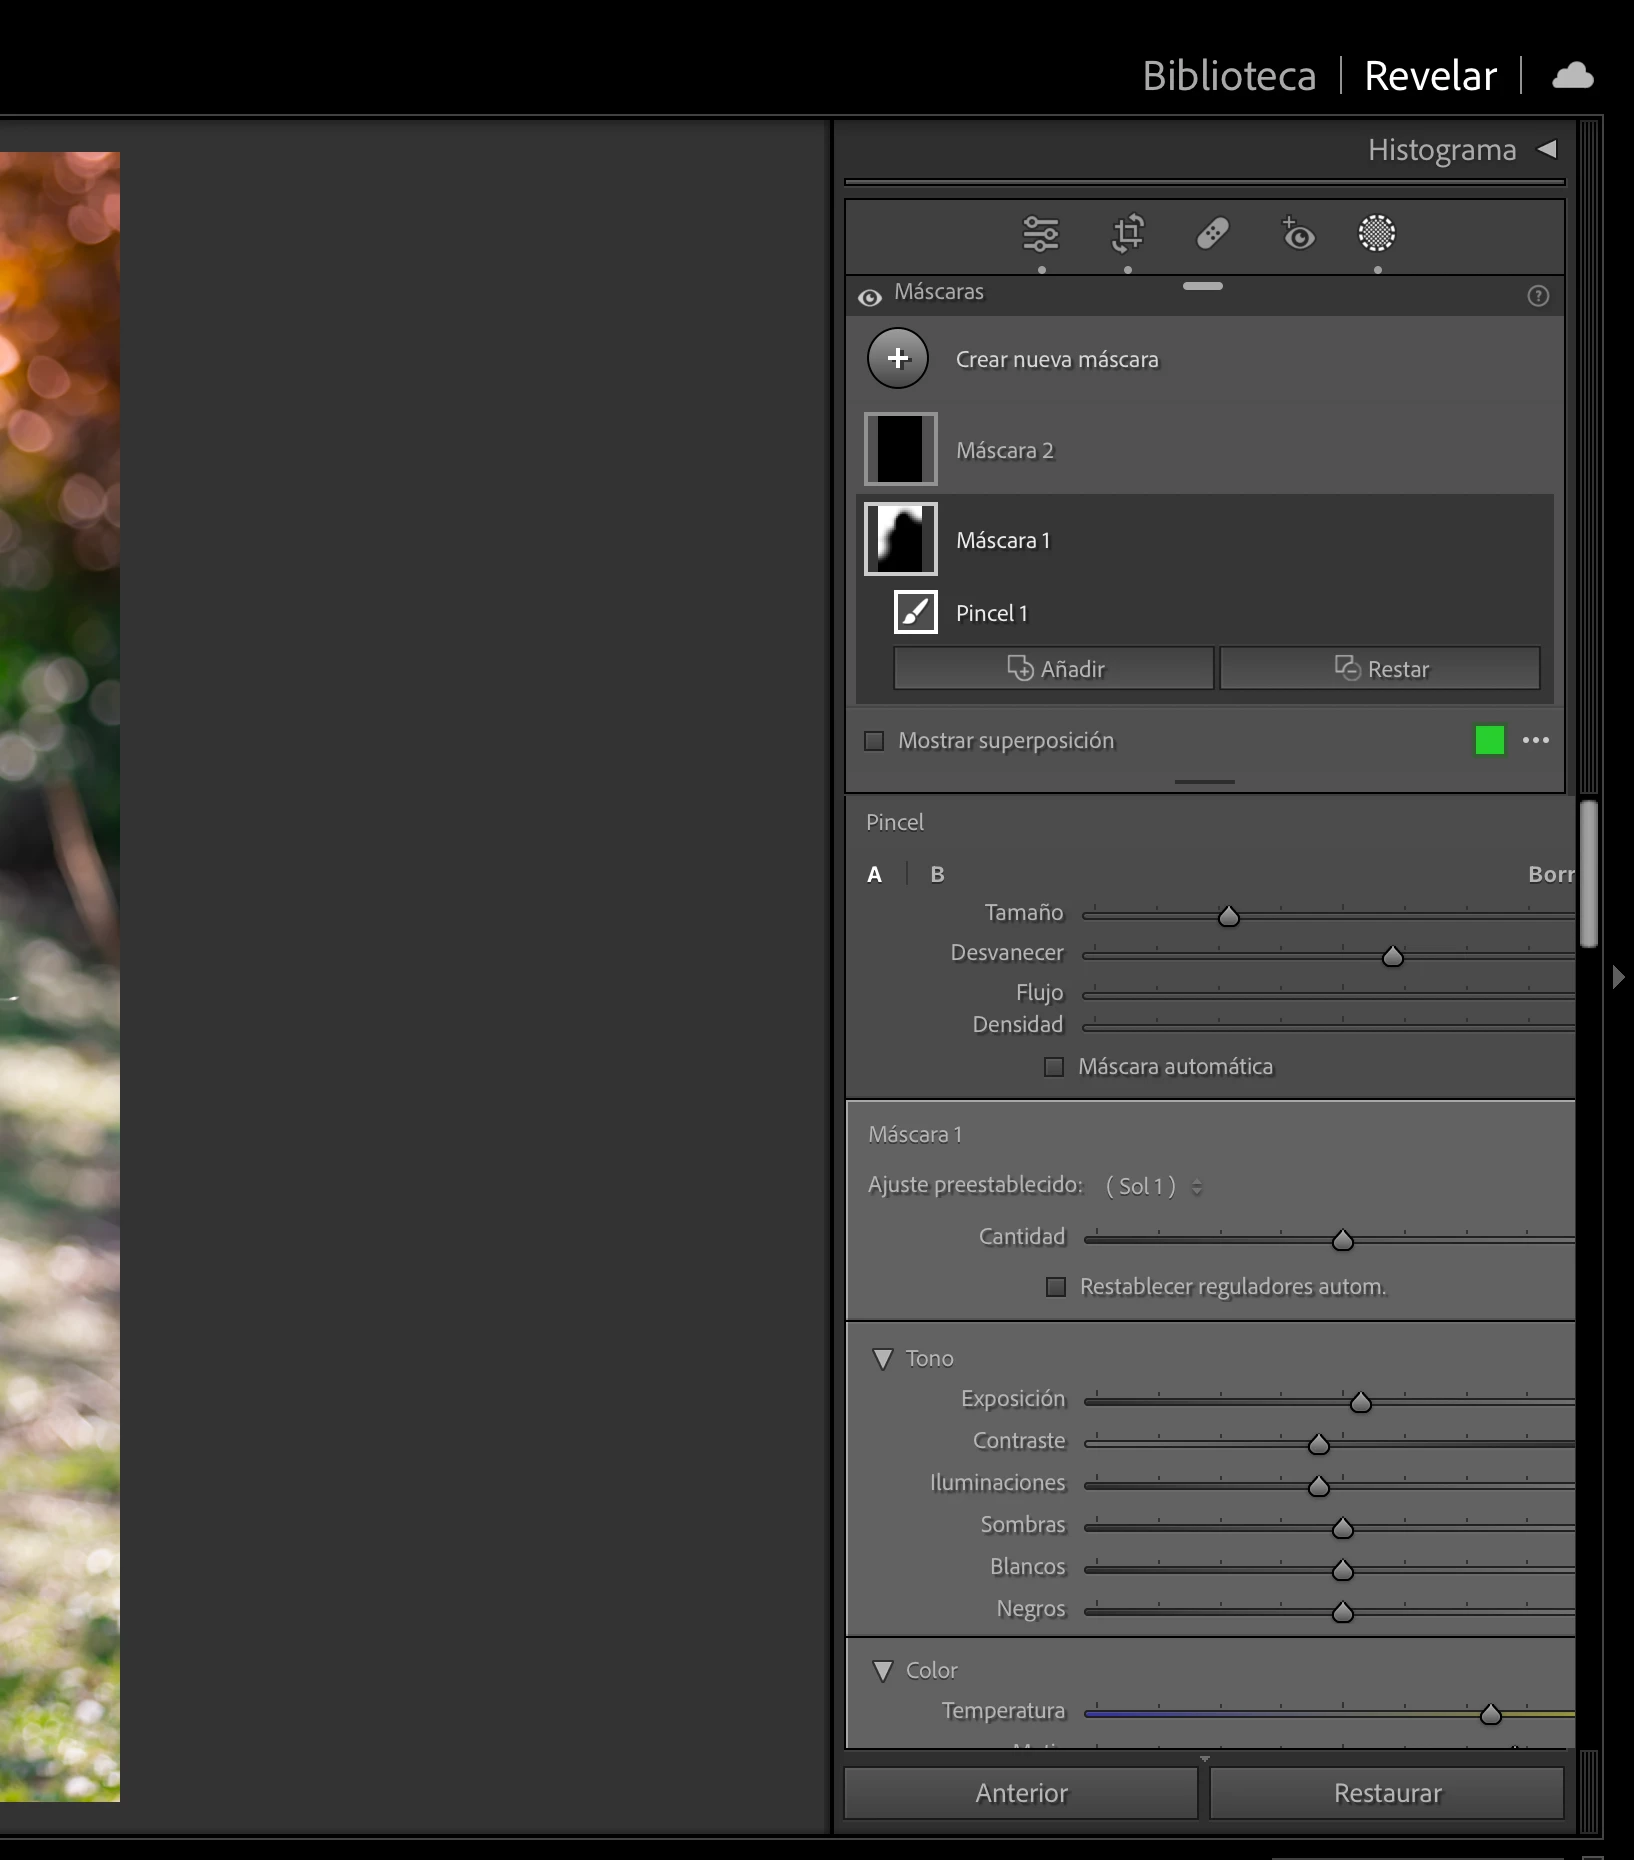1634x1860 pixels.
Task: Click the Densidad slider track
Action: pos(1329,1027)
